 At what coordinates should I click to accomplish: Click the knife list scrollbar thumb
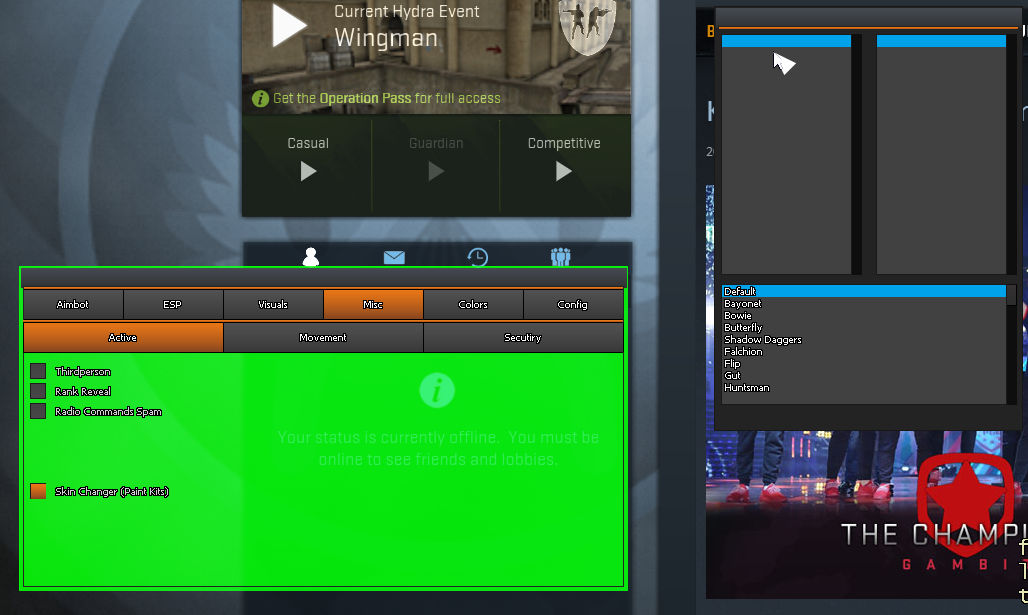(x=1012, y=295)
